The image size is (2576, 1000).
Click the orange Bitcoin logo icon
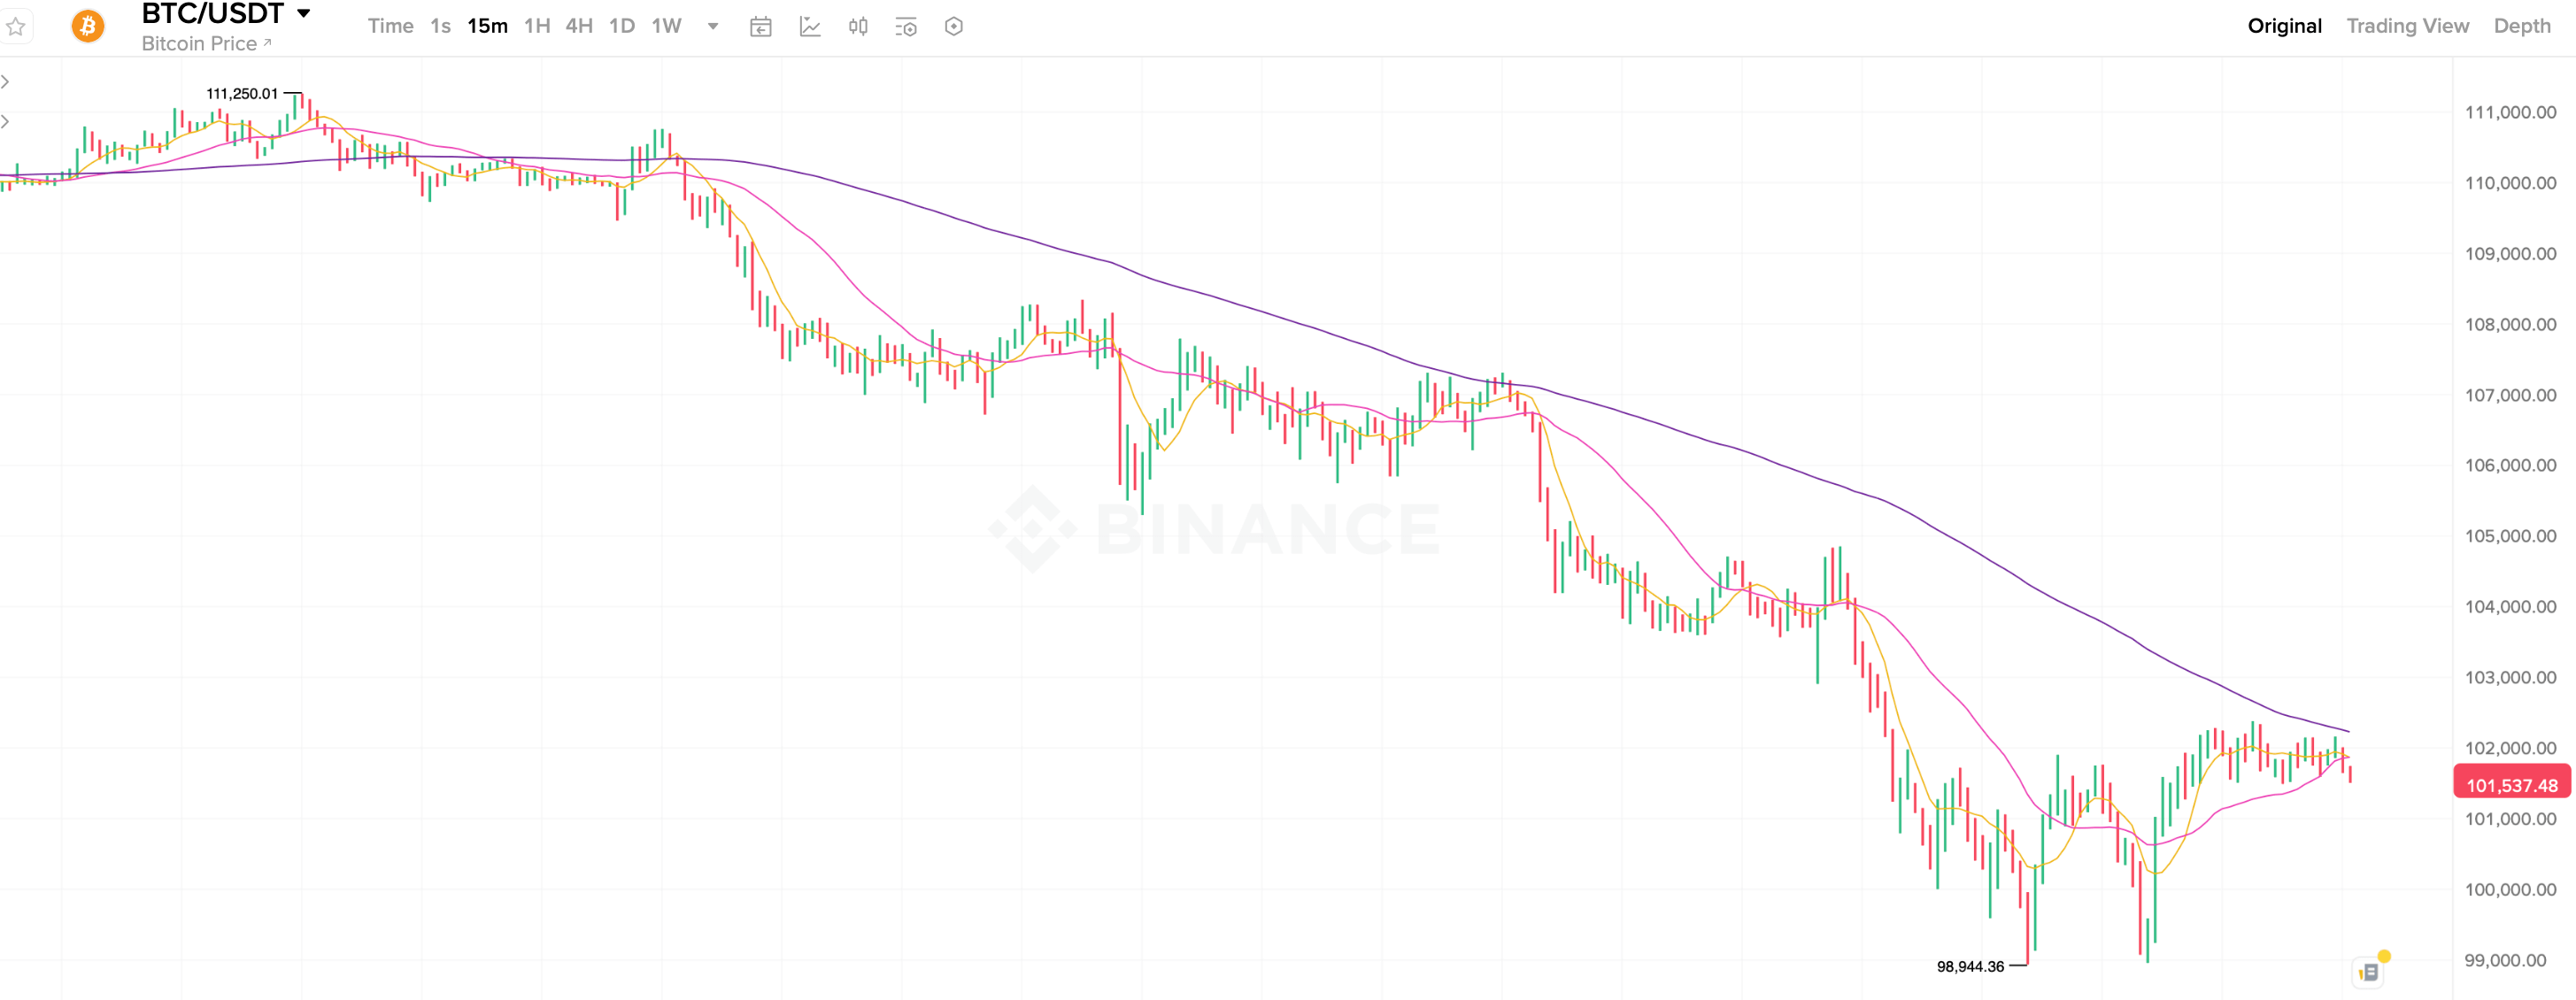(88, 26)
